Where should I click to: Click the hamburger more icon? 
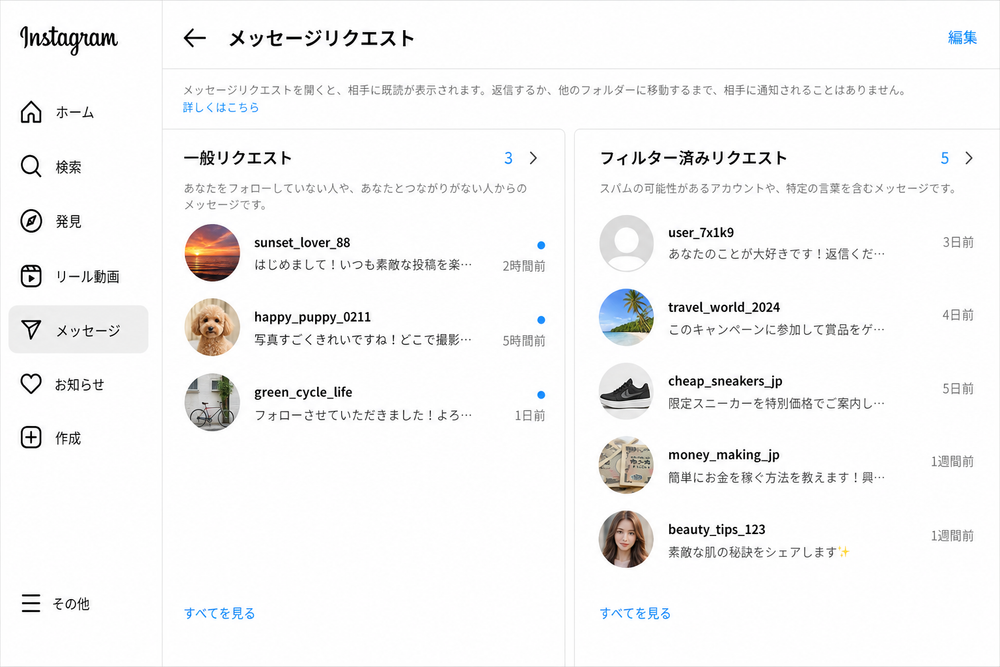31,603
